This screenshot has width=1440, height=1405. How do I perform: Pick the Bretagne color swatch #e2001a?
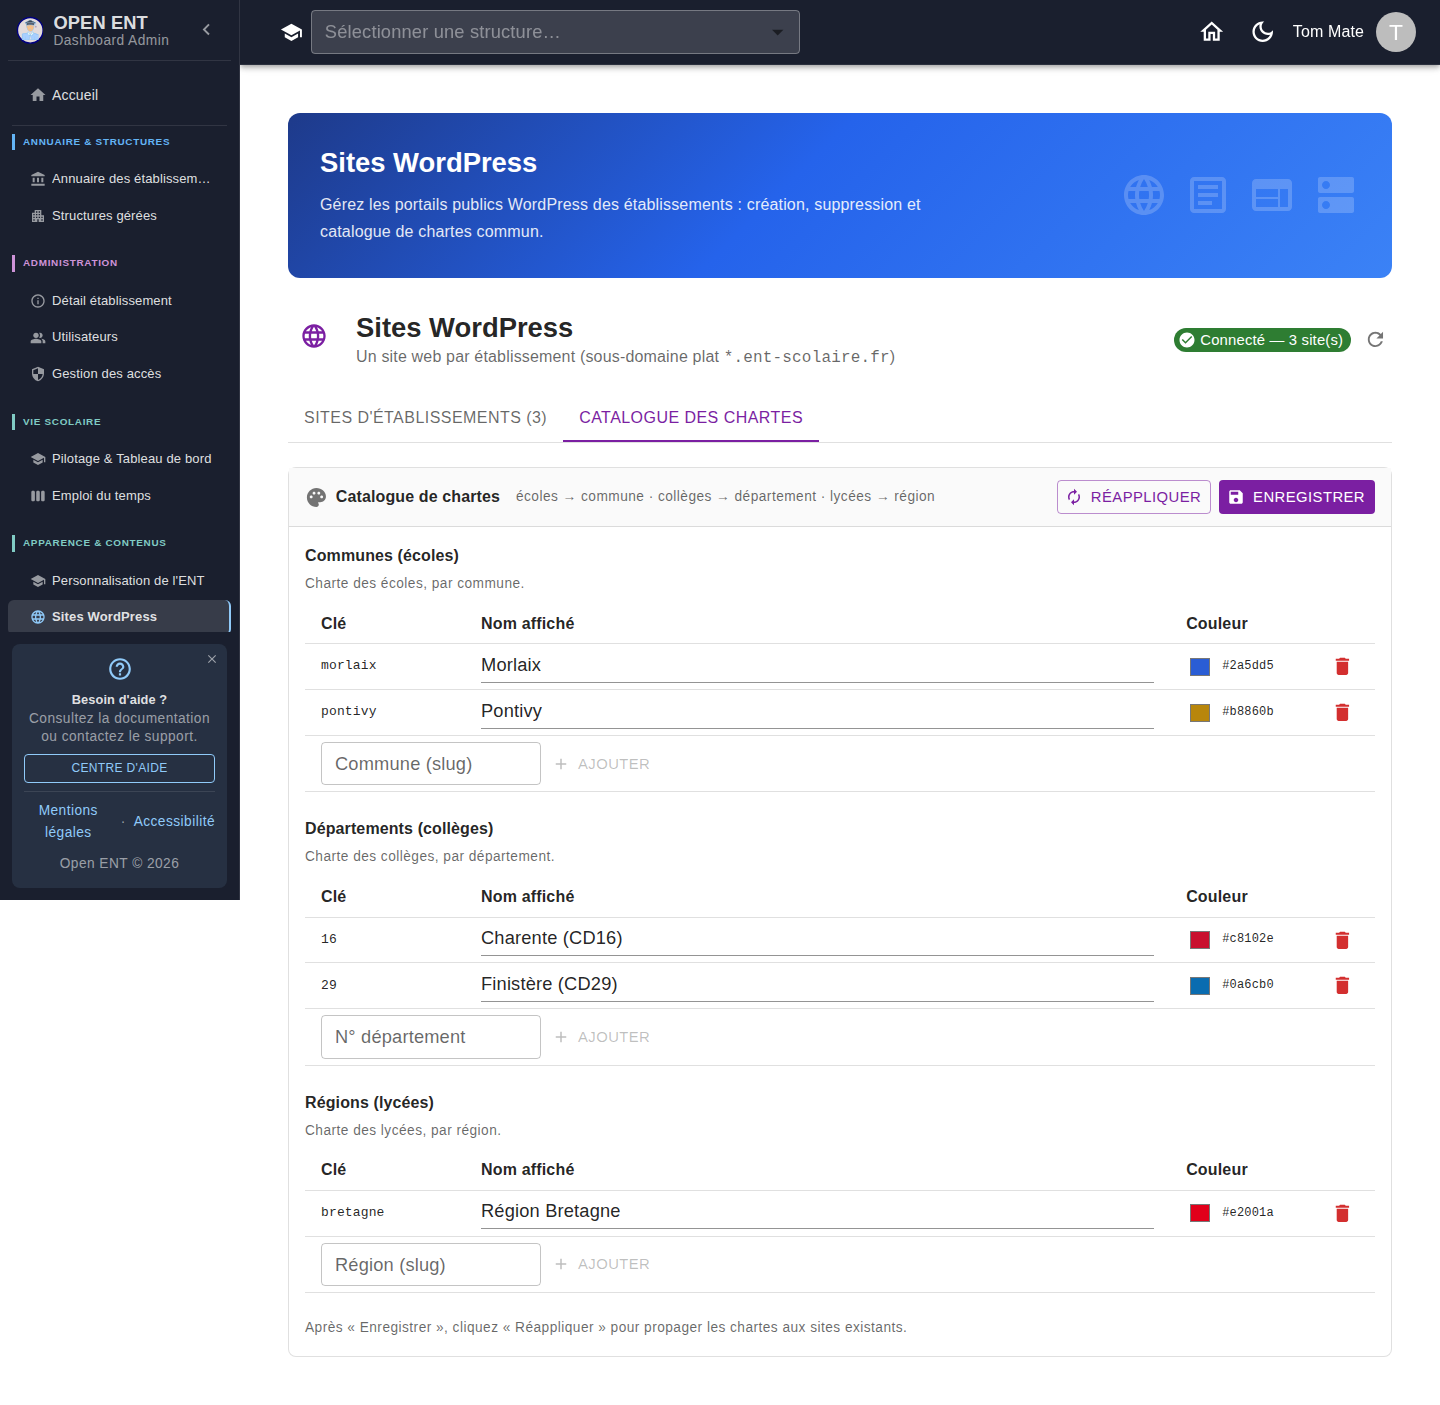click(1200, 1213)
